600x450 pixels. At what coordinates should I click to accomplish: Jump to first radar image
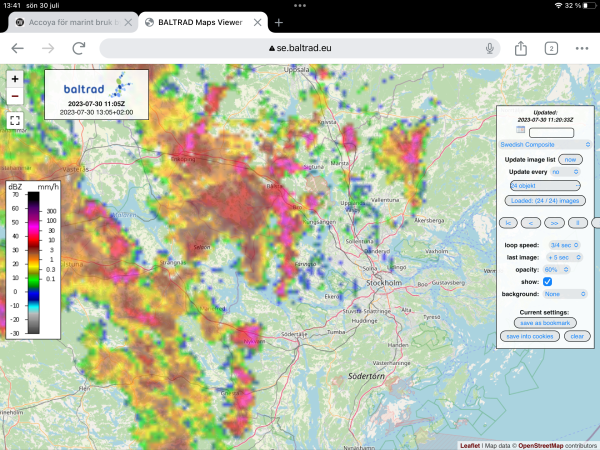tap(508, 222)
